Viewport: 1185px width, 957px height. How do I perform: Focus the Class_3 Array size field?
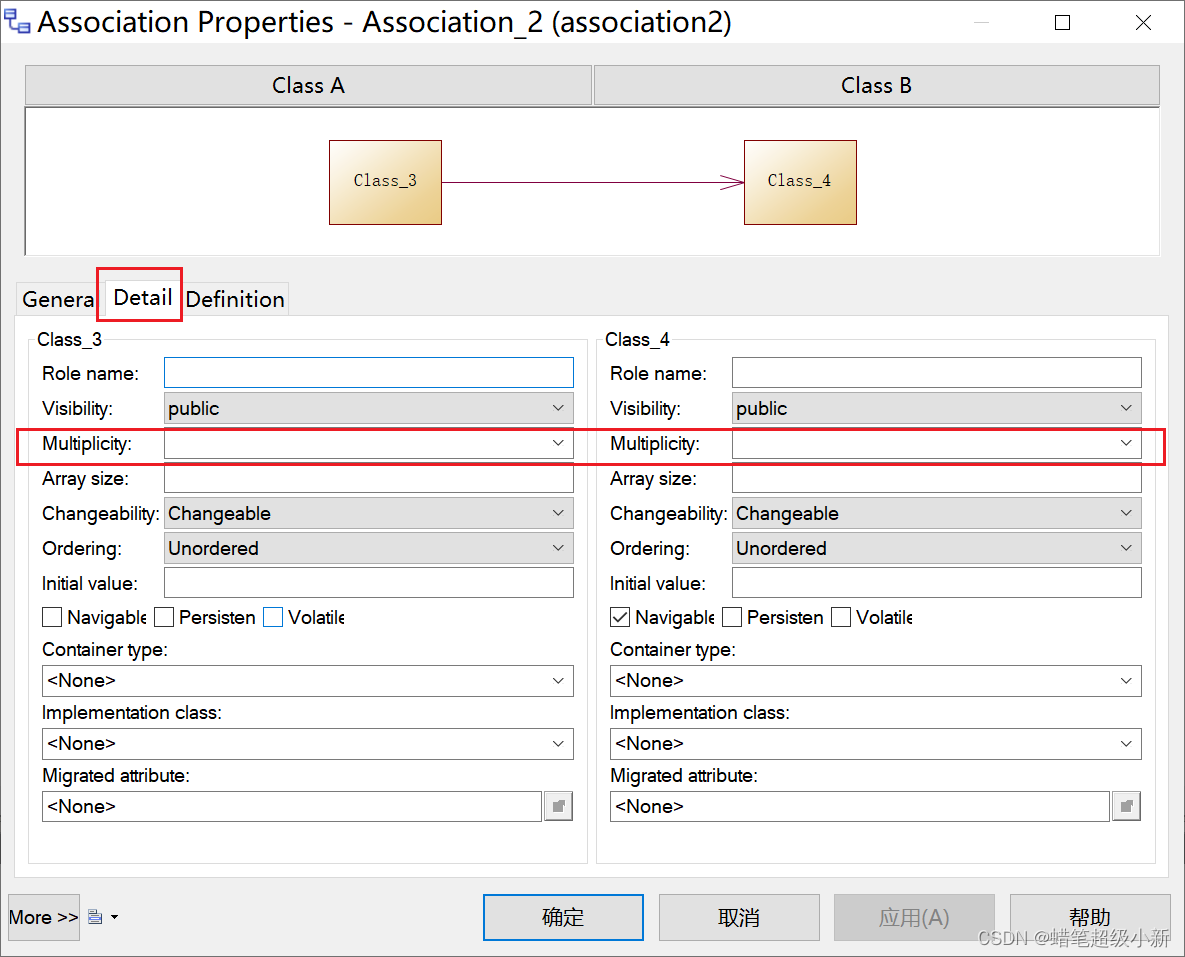point(369,478)
